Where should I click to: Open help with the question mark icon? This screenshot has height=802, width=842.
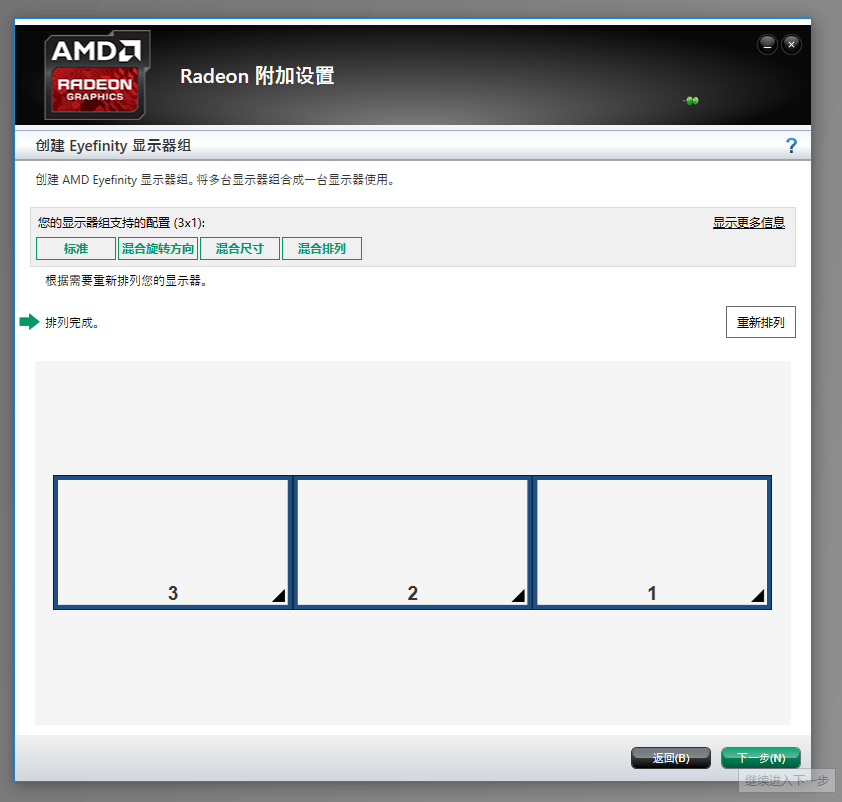tap(791, 146)
